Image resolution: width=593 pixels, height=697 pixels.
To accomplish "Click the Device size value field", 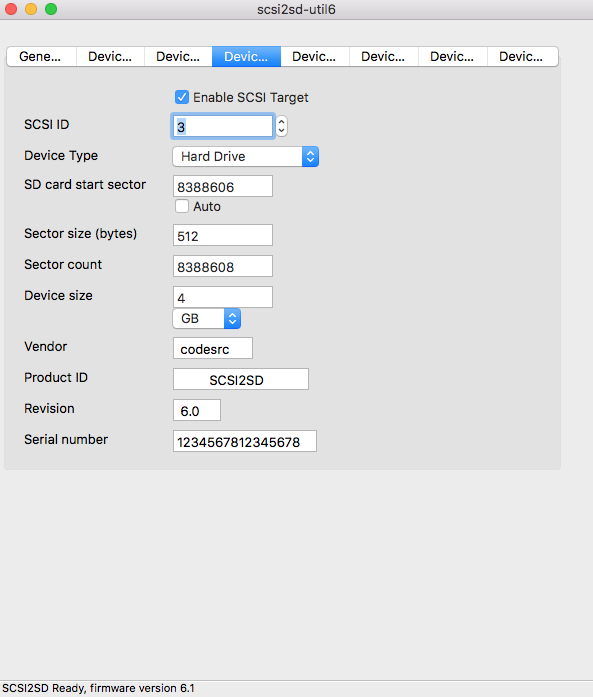I will pyautogui.click(x=223, y=297).
